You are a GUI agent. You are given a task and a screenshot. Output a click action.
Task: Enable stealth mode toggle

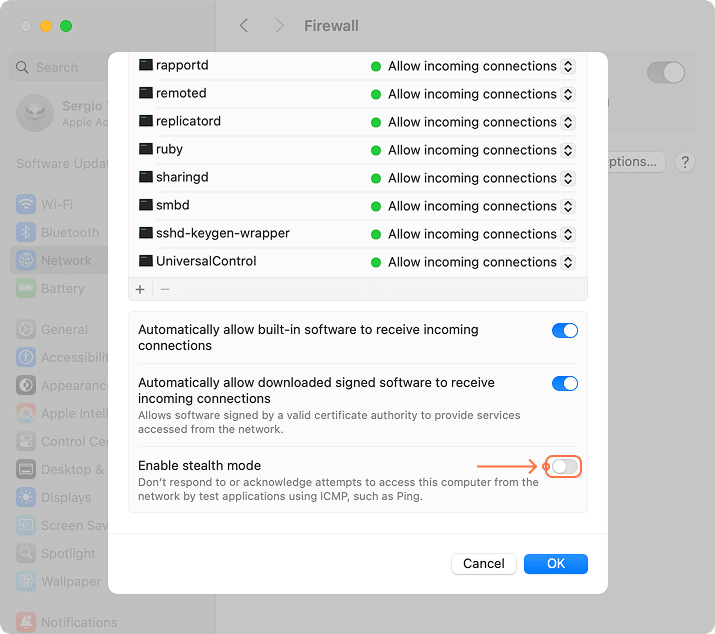tap(565, 467)
